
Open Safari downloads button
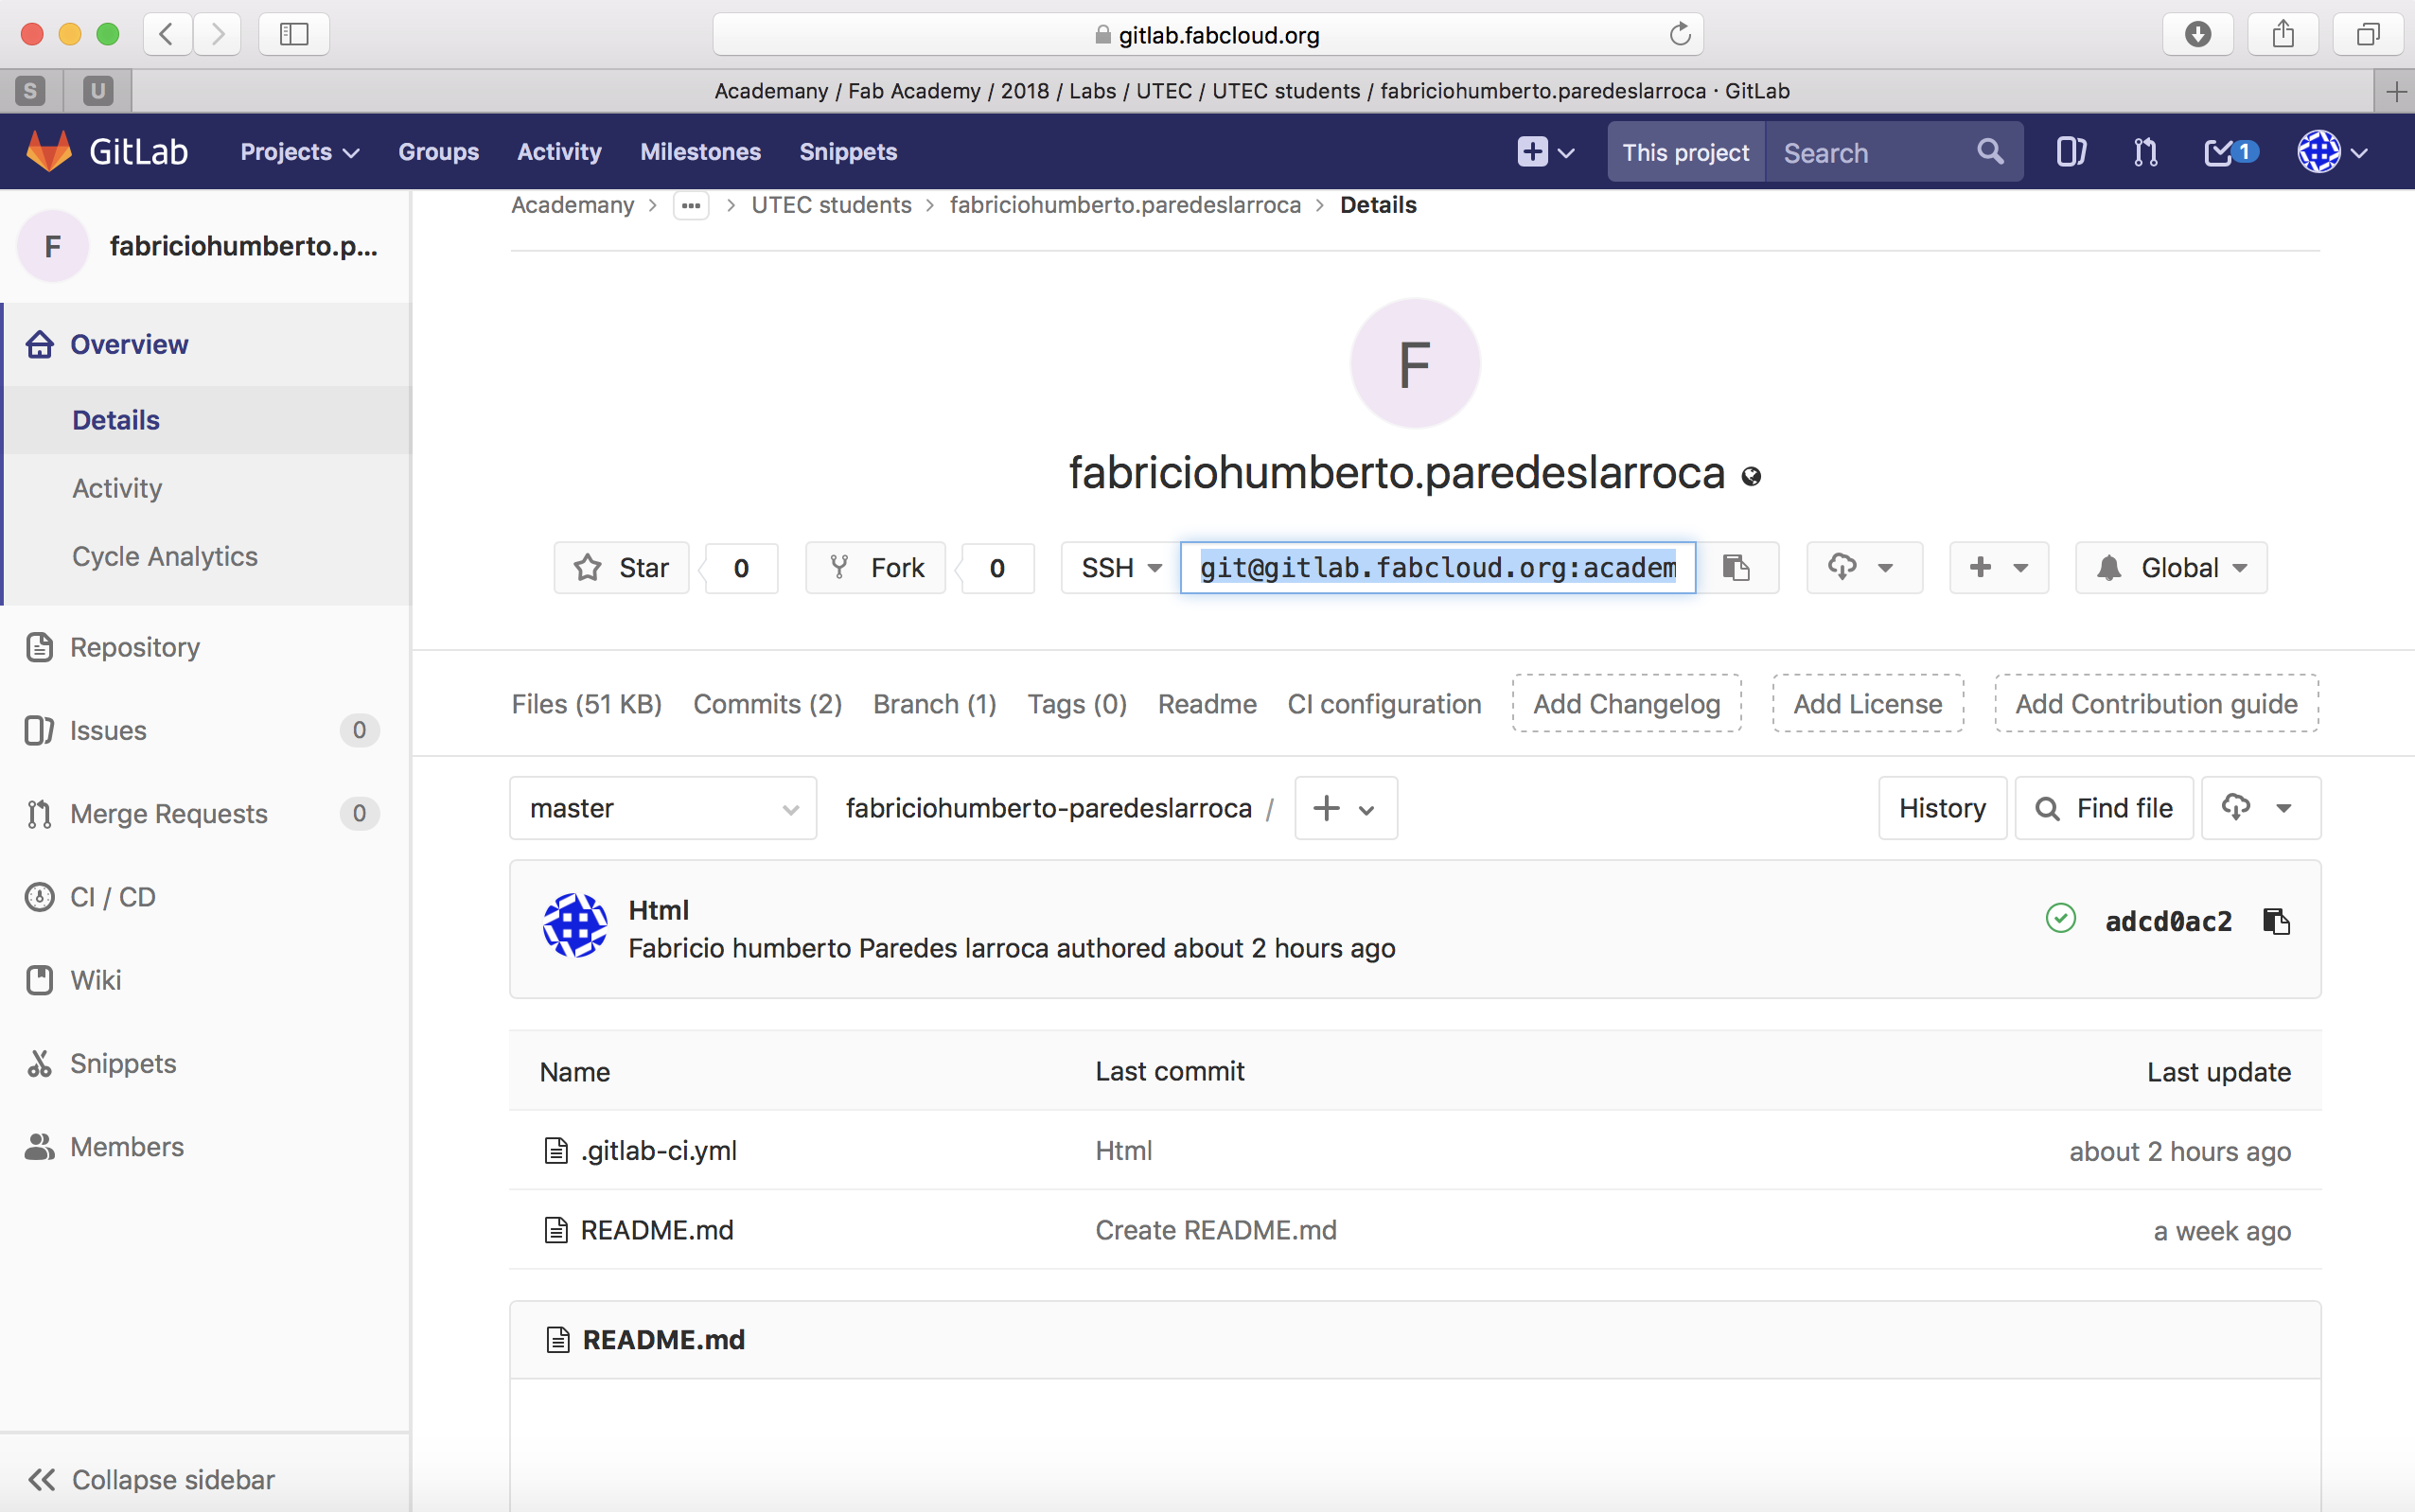point(2198,34)
